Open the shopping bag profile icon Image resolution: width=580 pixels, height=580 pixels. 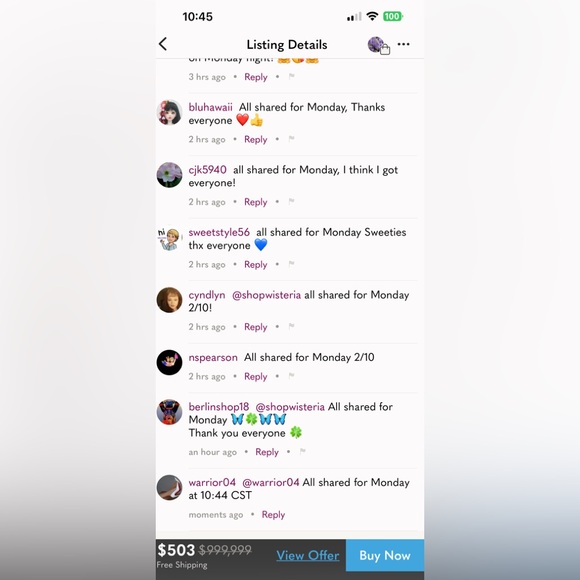click(378, 45)
